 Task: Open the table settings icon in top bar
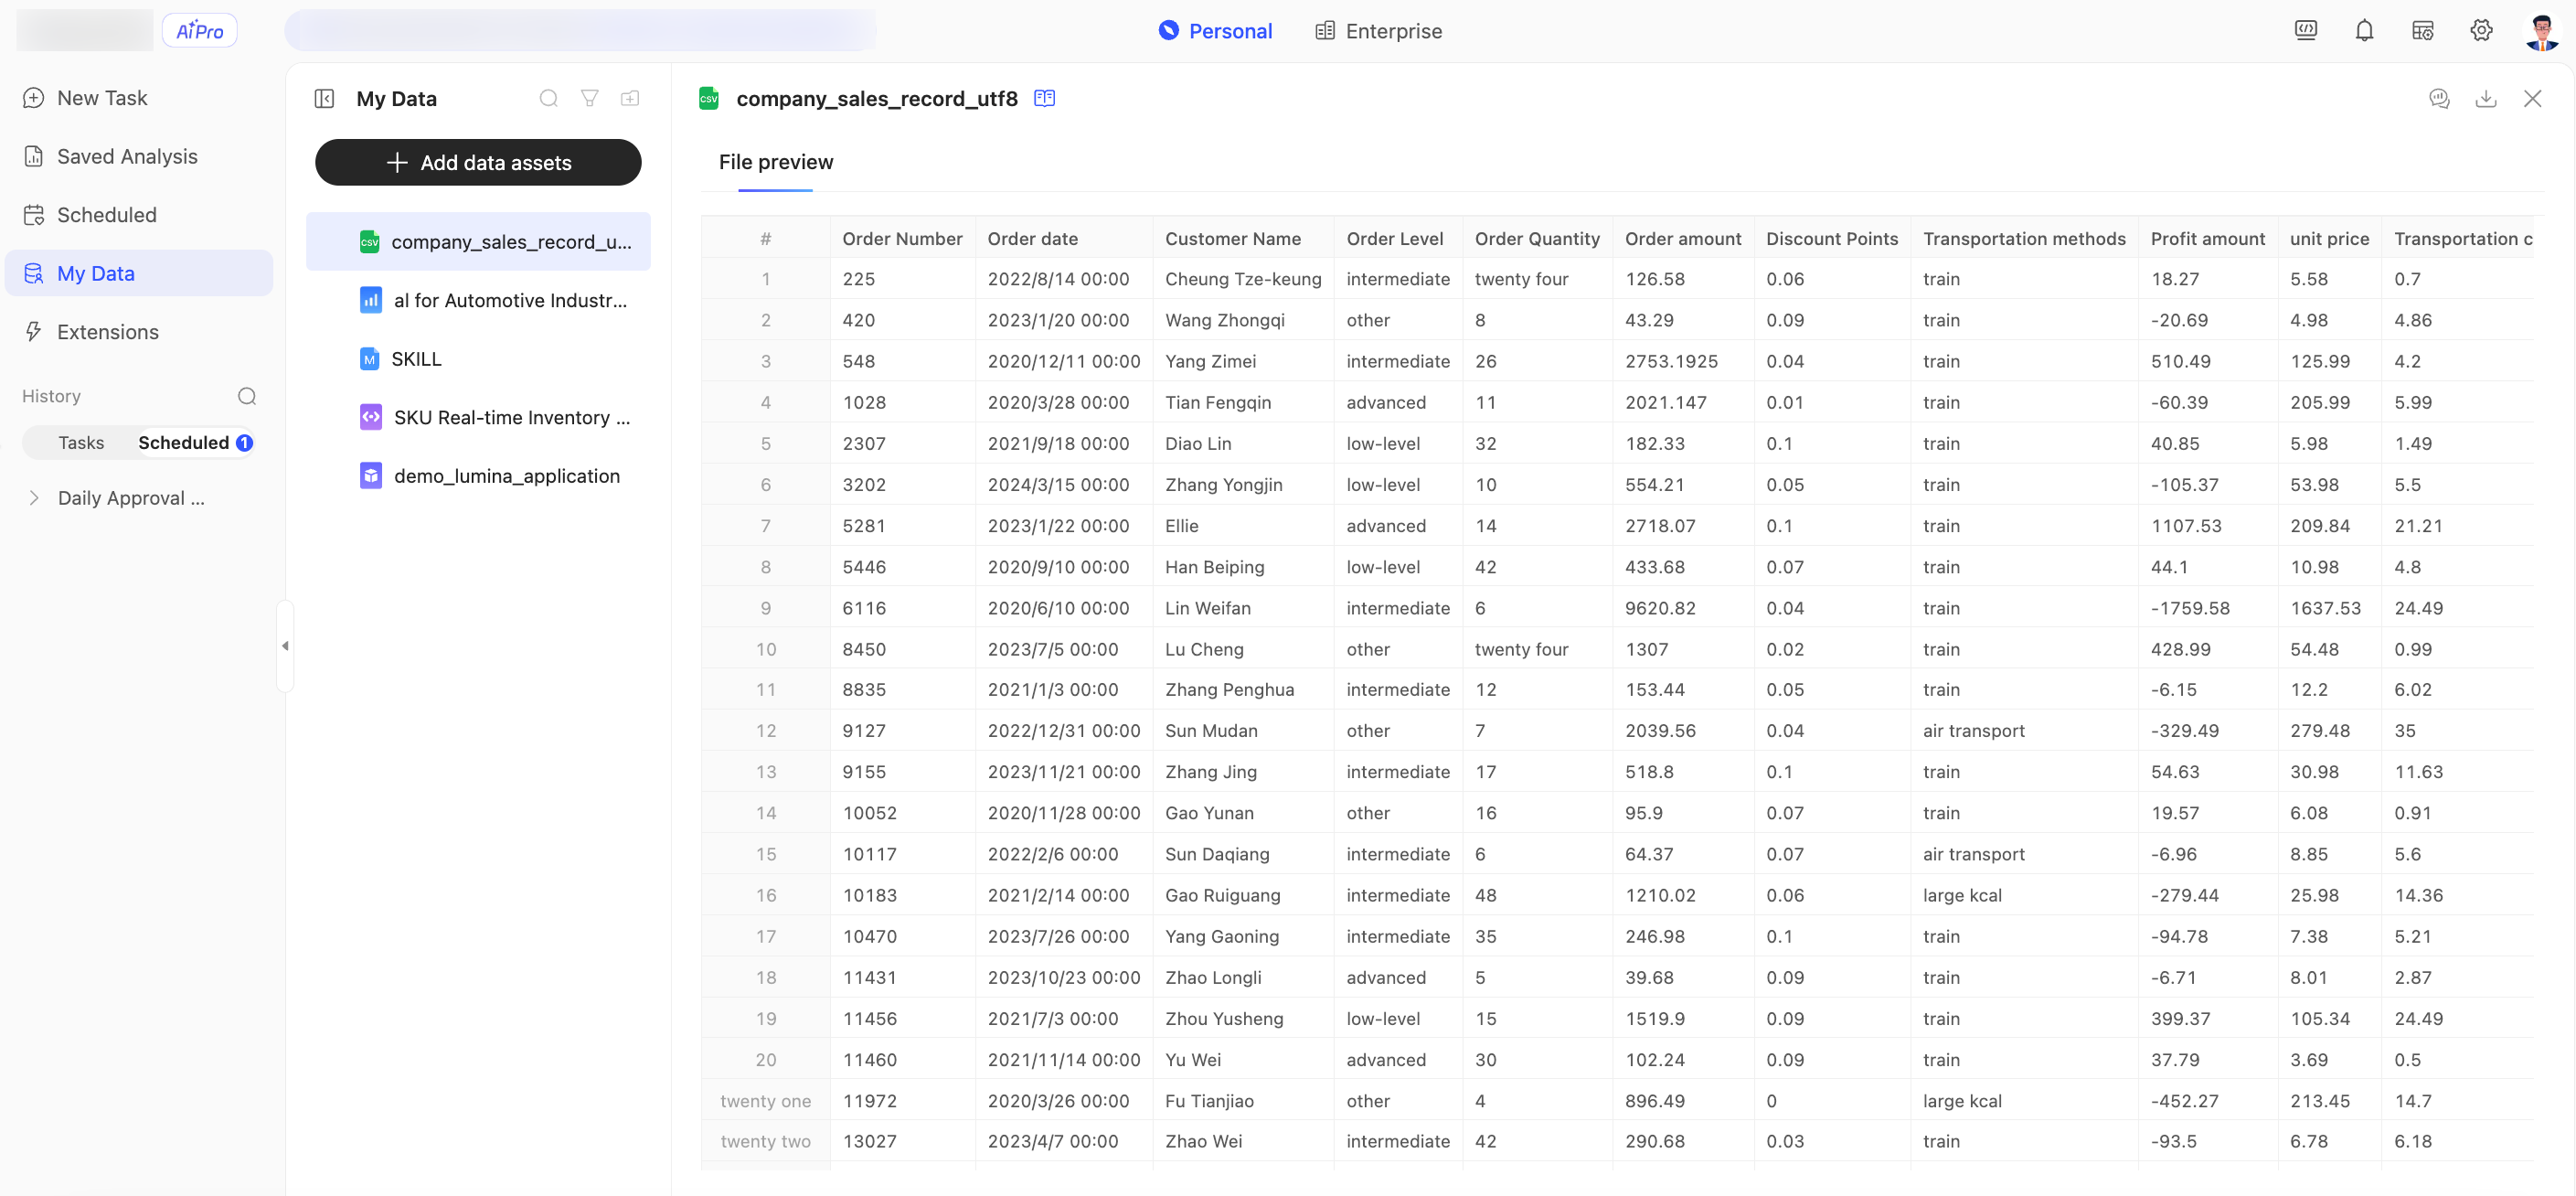pyautogui.click(x=2422, y=30)
